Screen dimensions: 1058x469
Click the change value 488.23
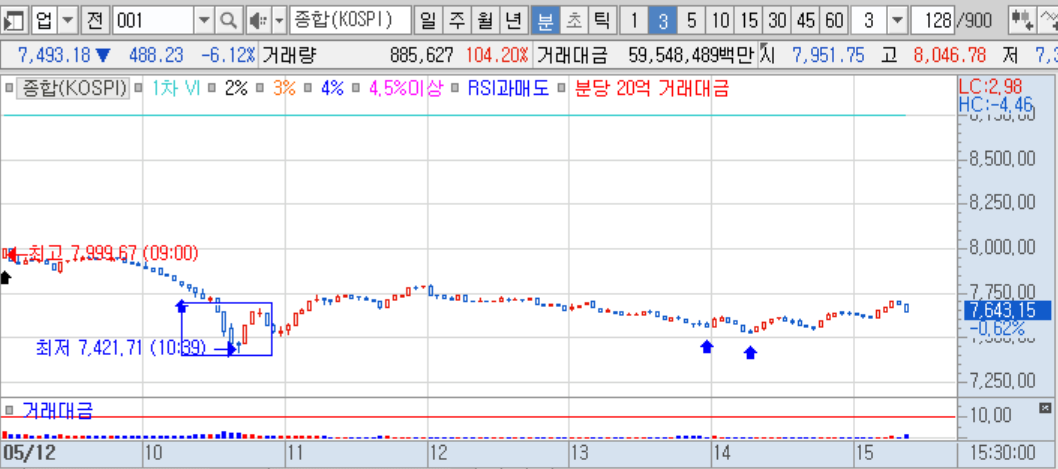(156, 55)
